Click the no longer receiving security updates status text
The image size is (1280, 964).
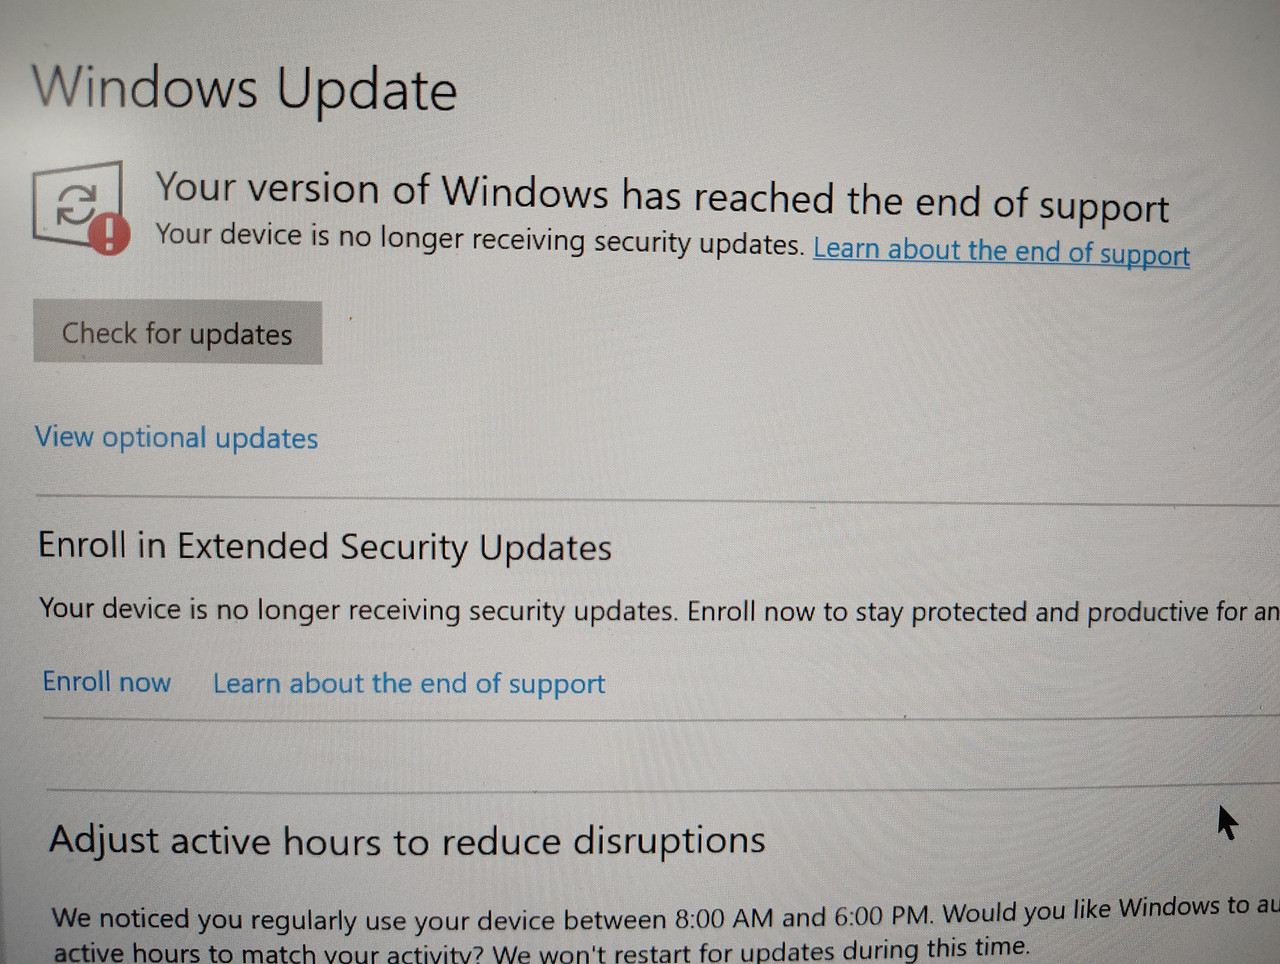pyautogui.click(x=479, y=239)
